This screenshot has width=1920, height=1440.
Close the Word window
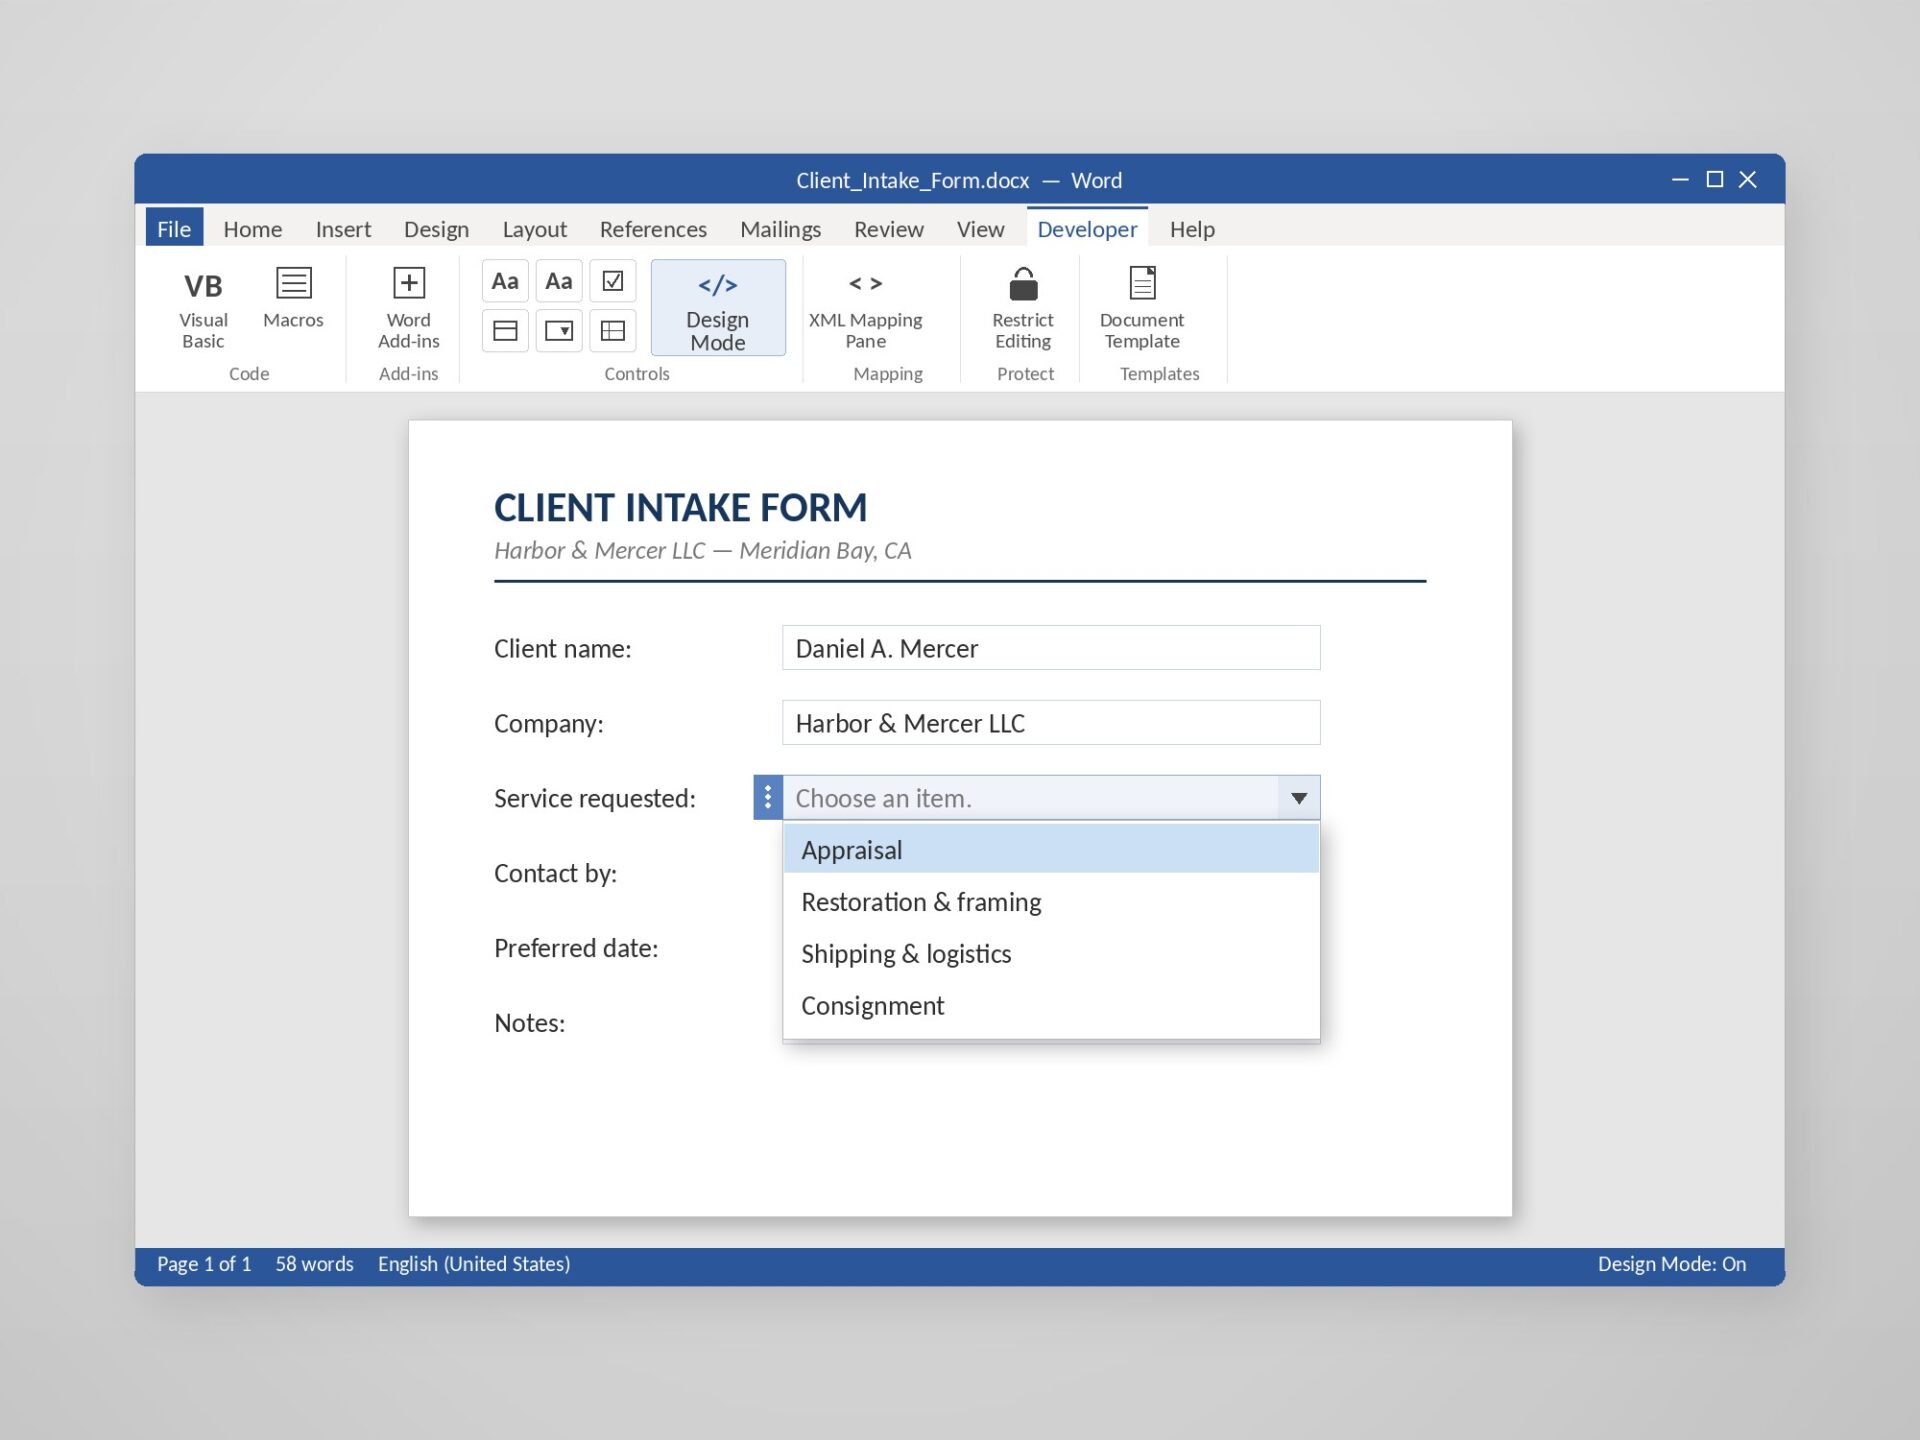pos(1748,180)
